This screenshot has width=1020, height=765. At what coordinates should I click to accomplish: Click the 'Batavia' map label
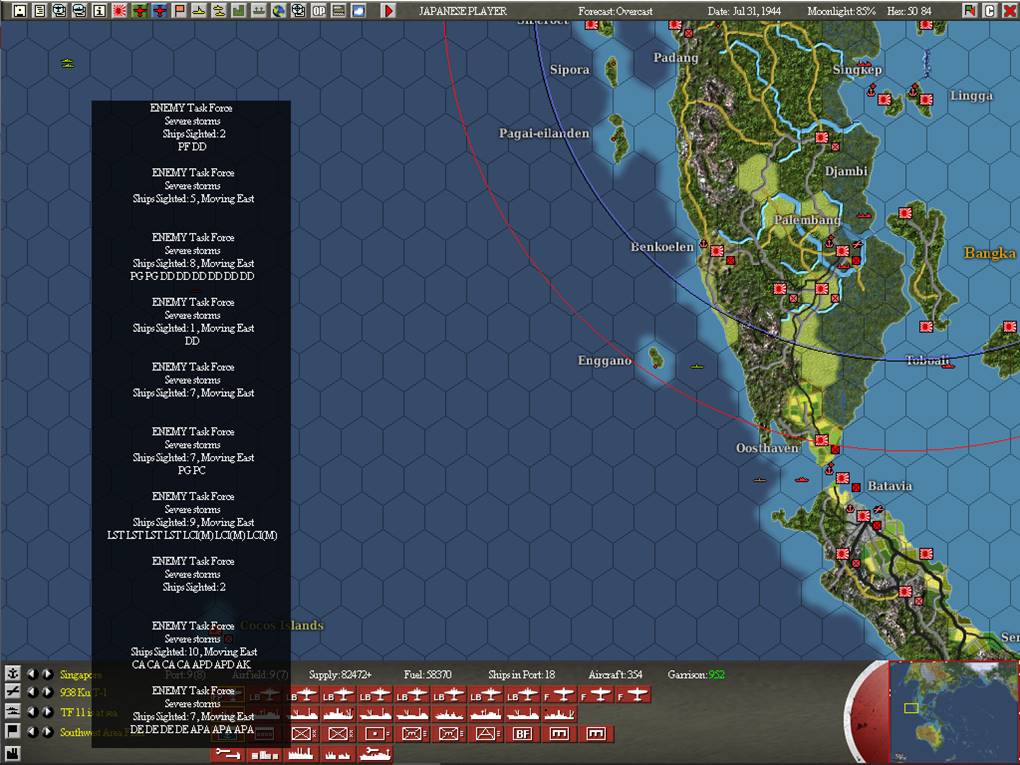click(x=889, y=486)
